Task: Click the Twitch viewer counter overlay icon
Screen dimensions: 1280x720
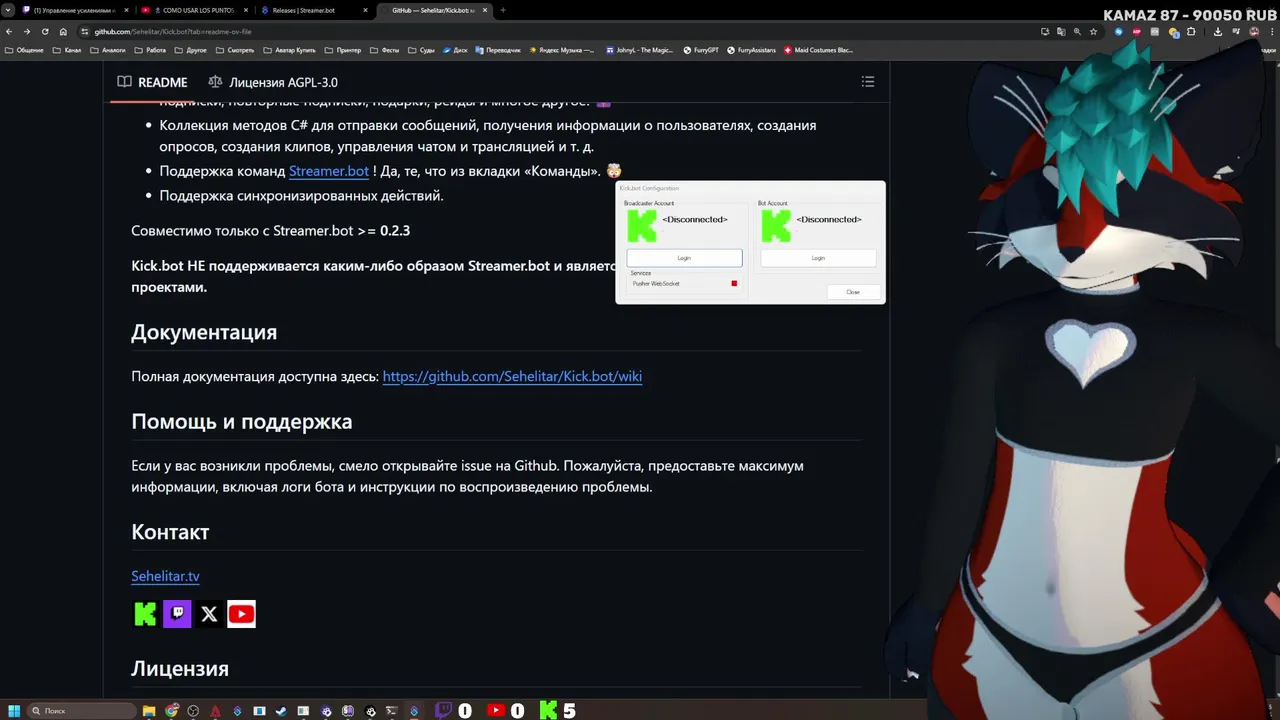Action: [x=443, y=711]
